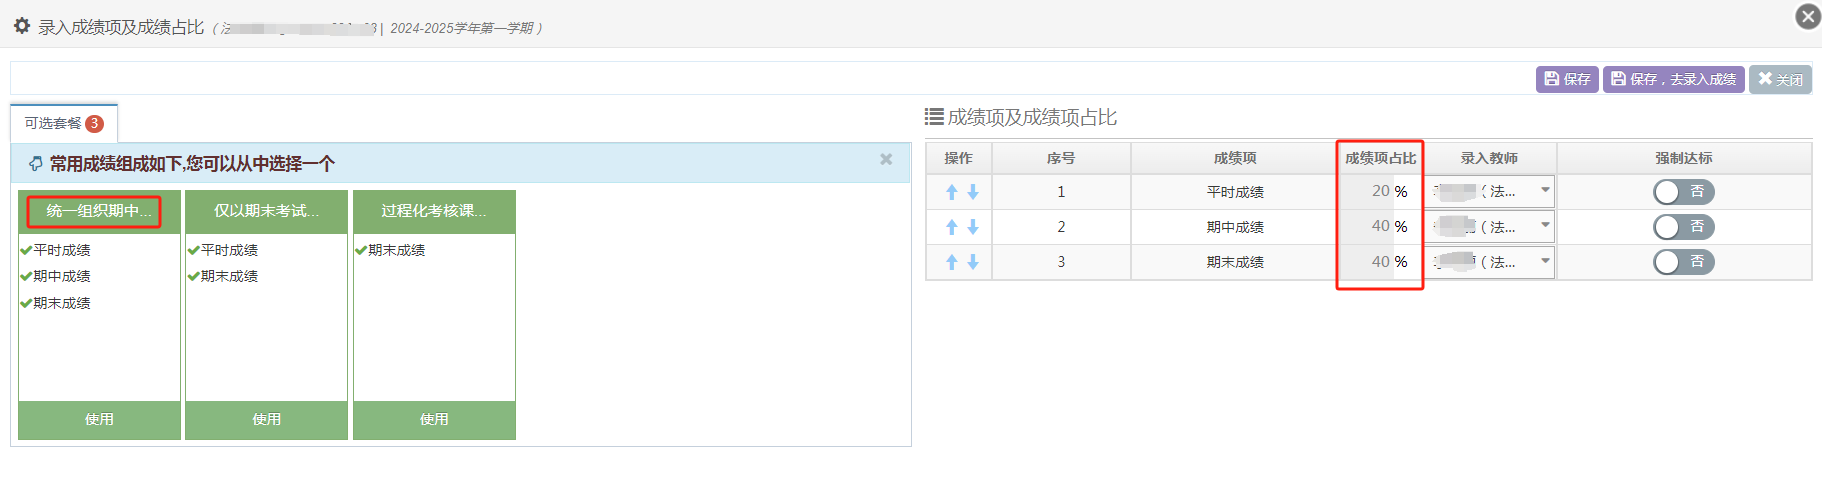Move 期末成绩 row up with up arrow
This screenshot has width=1822, height=485.
952,262
